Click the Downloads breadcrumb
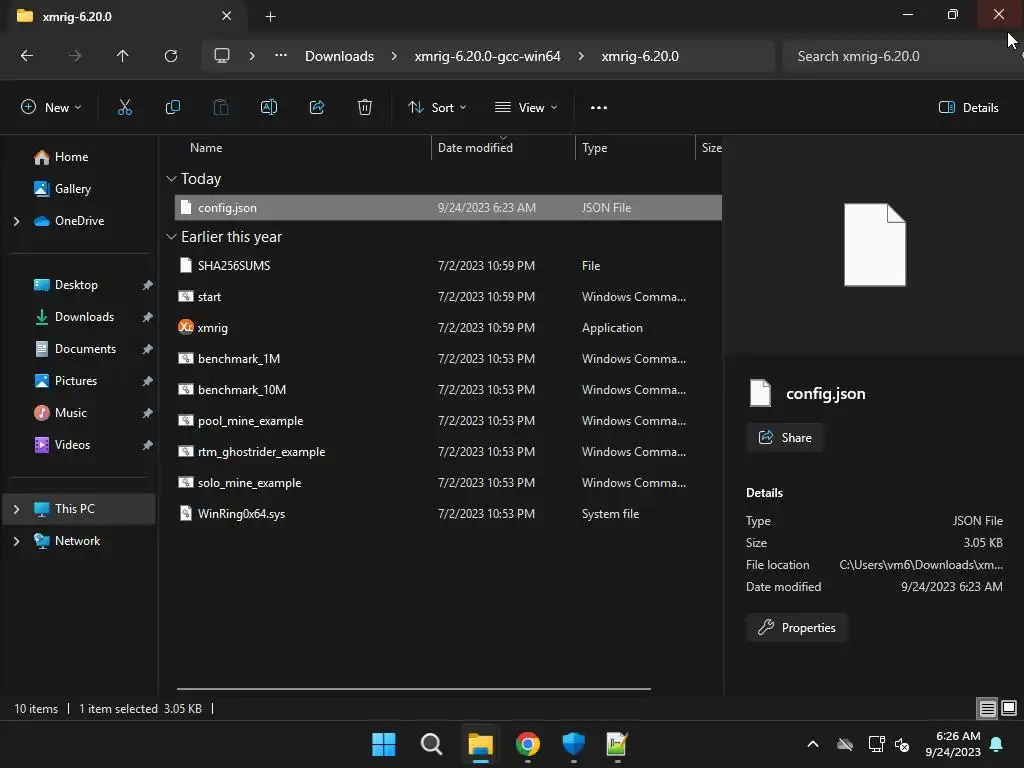Screen dimensions: 1024x768 (340, 56)
